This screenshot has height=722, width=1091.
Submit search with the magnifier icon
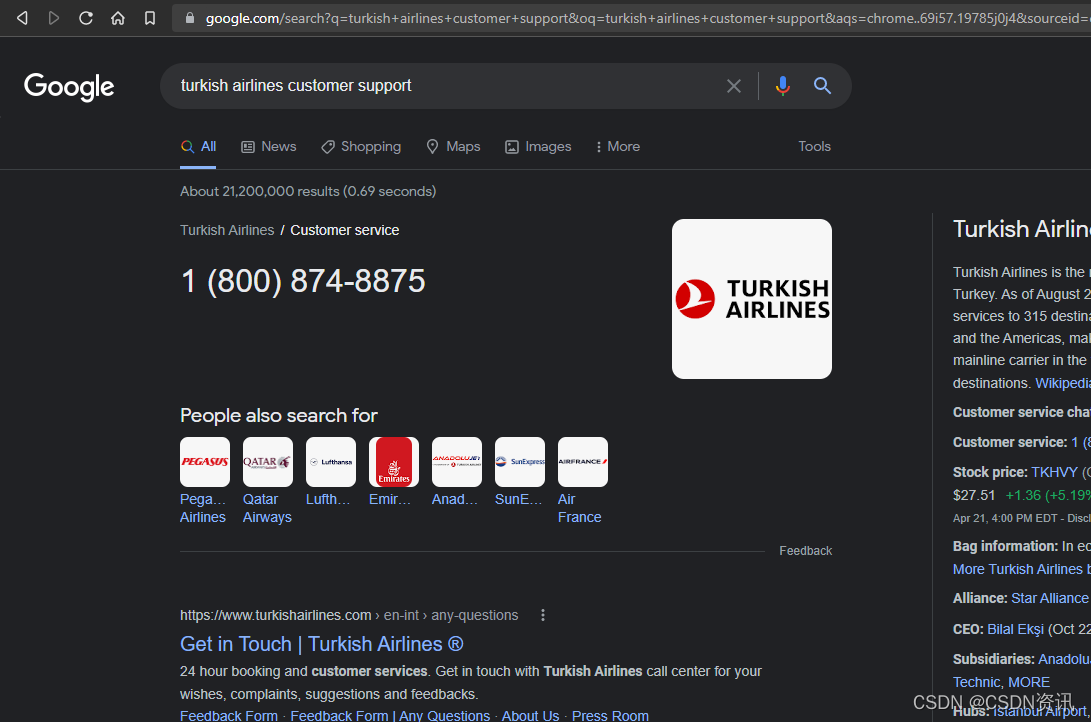(x=822, y=86)
